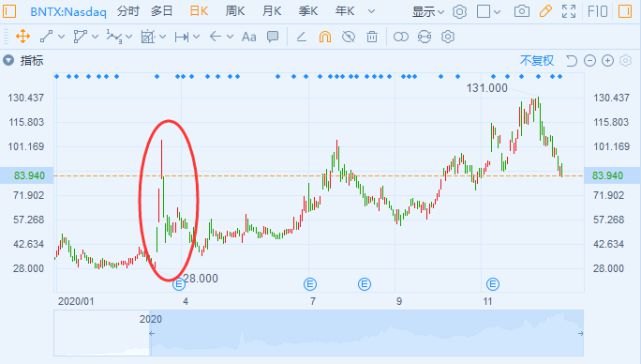Open drawing toolbar settings gear
Image resolution: width=641 pixels, height=364 pixels.
click(448, 37)
